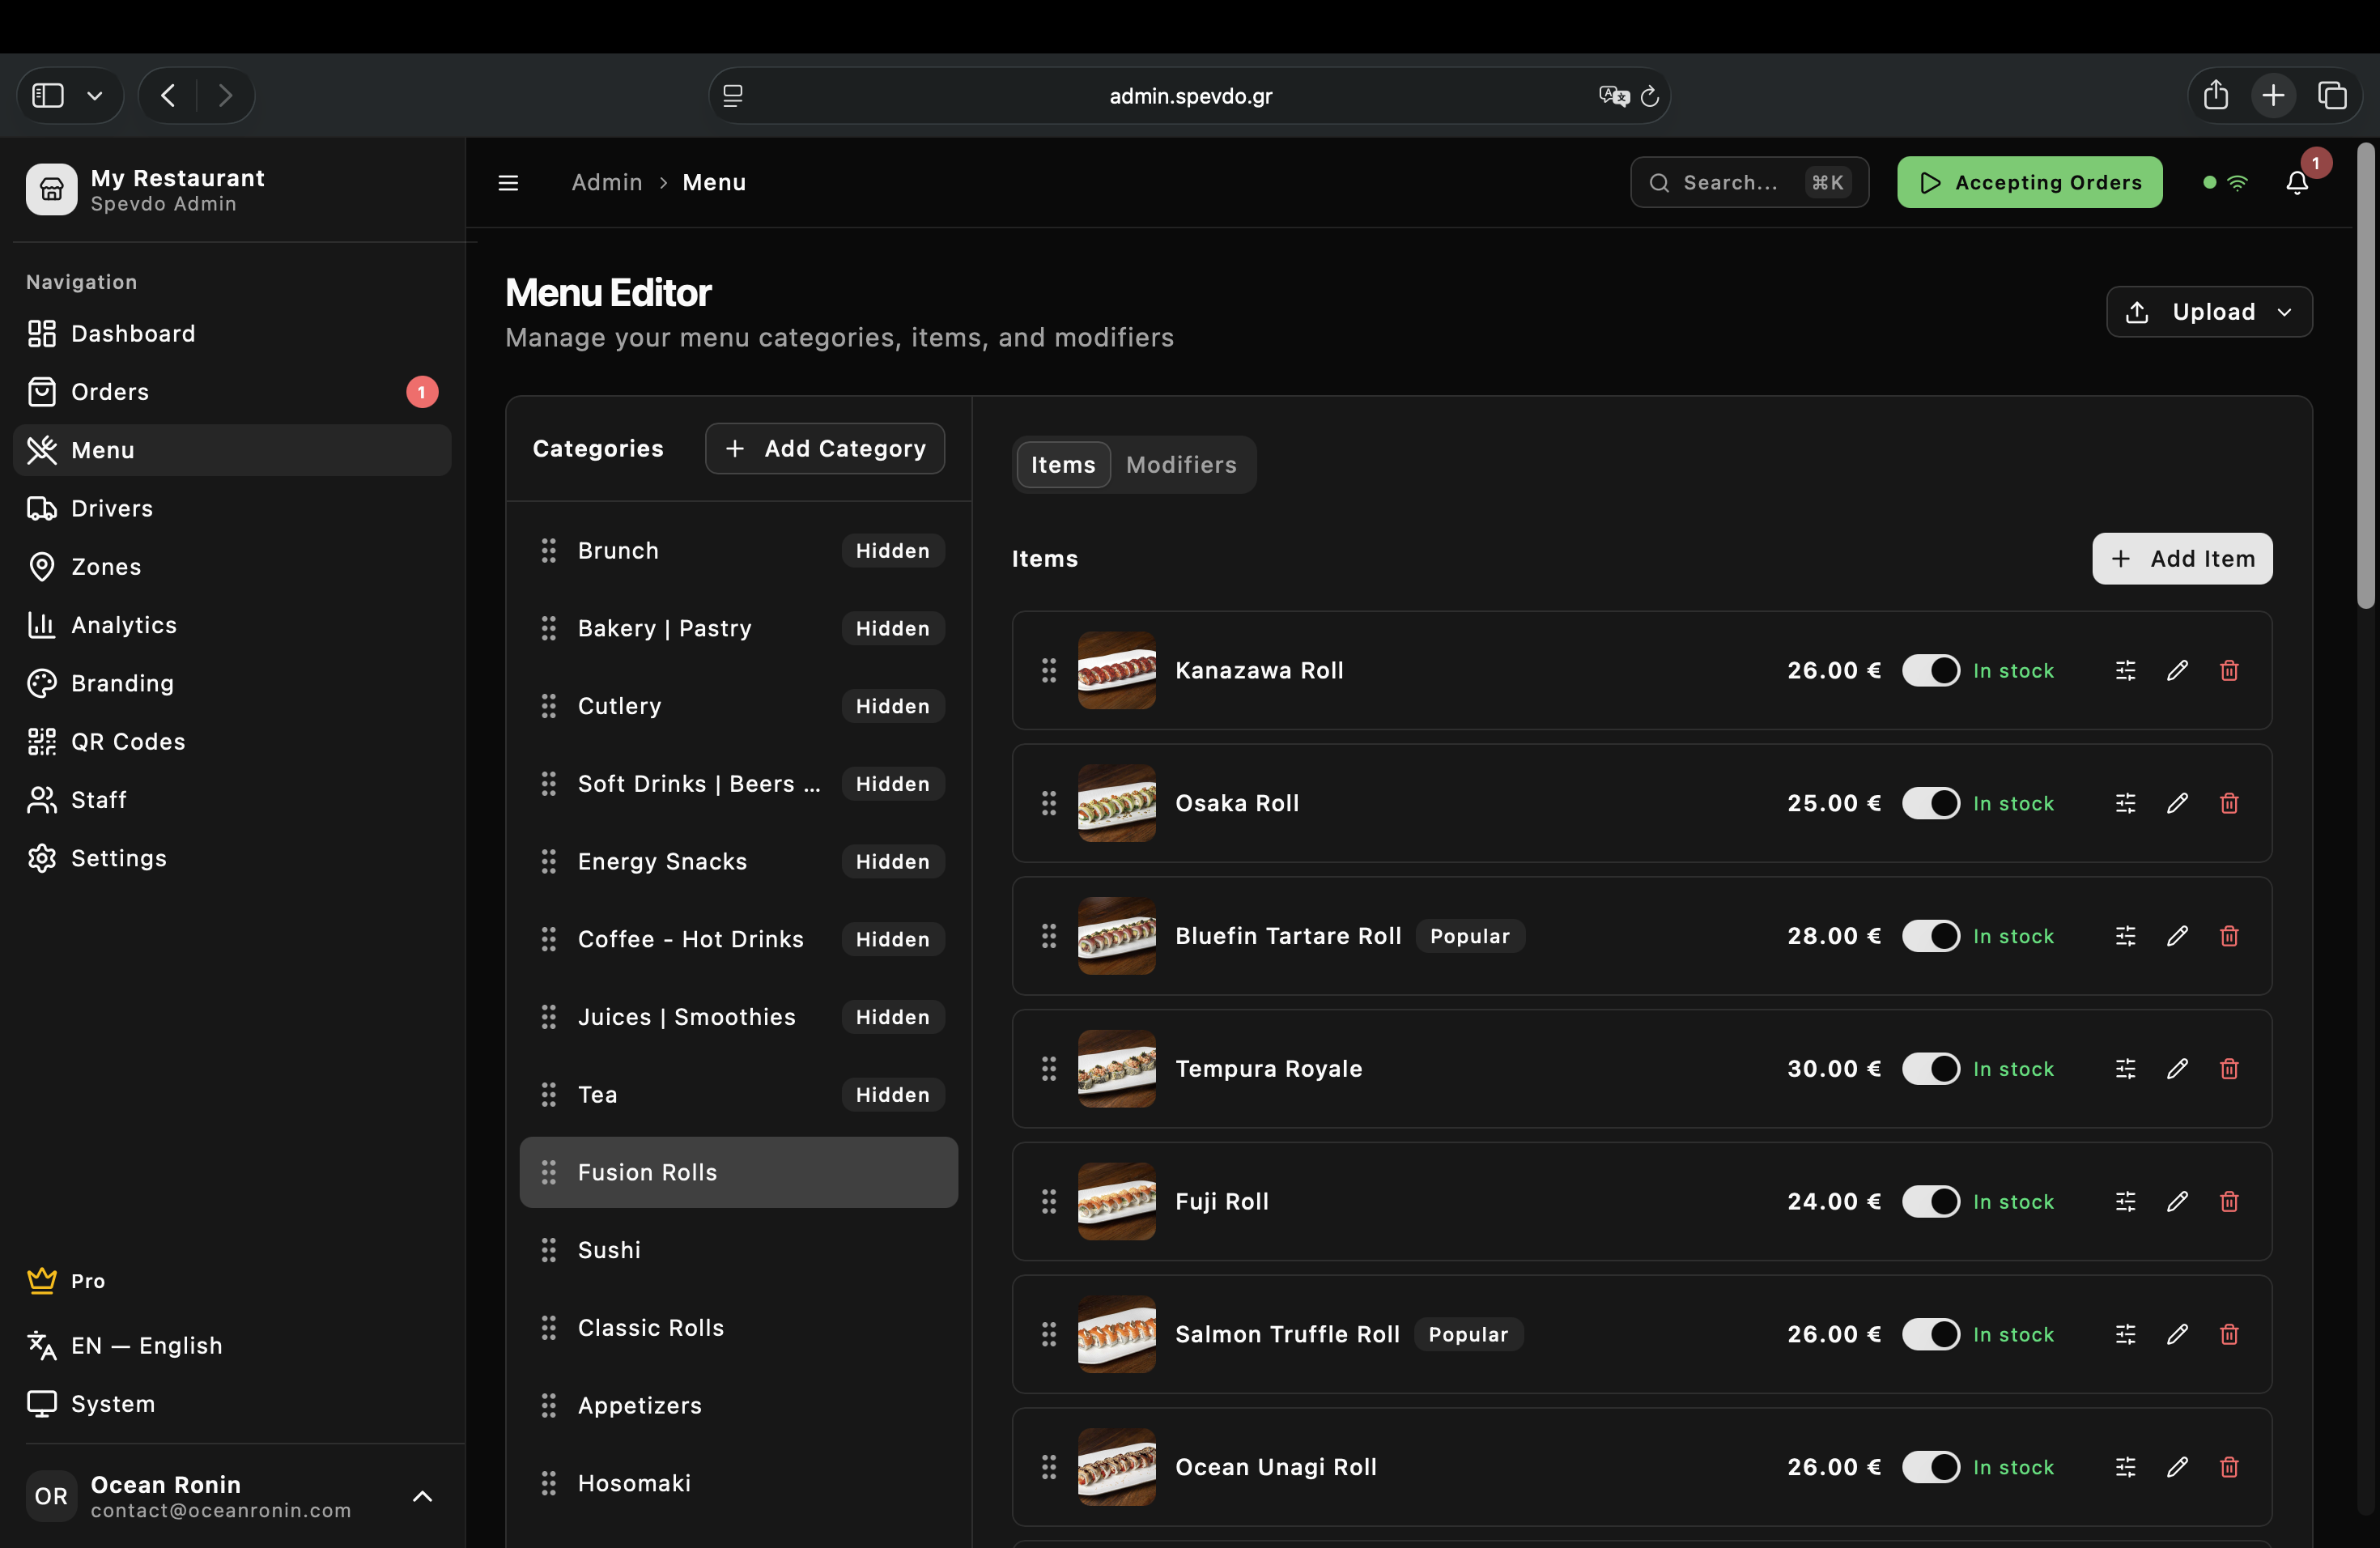Expand the Upload dropdown
The image size is (2380, 1548).
point(2284,311)
